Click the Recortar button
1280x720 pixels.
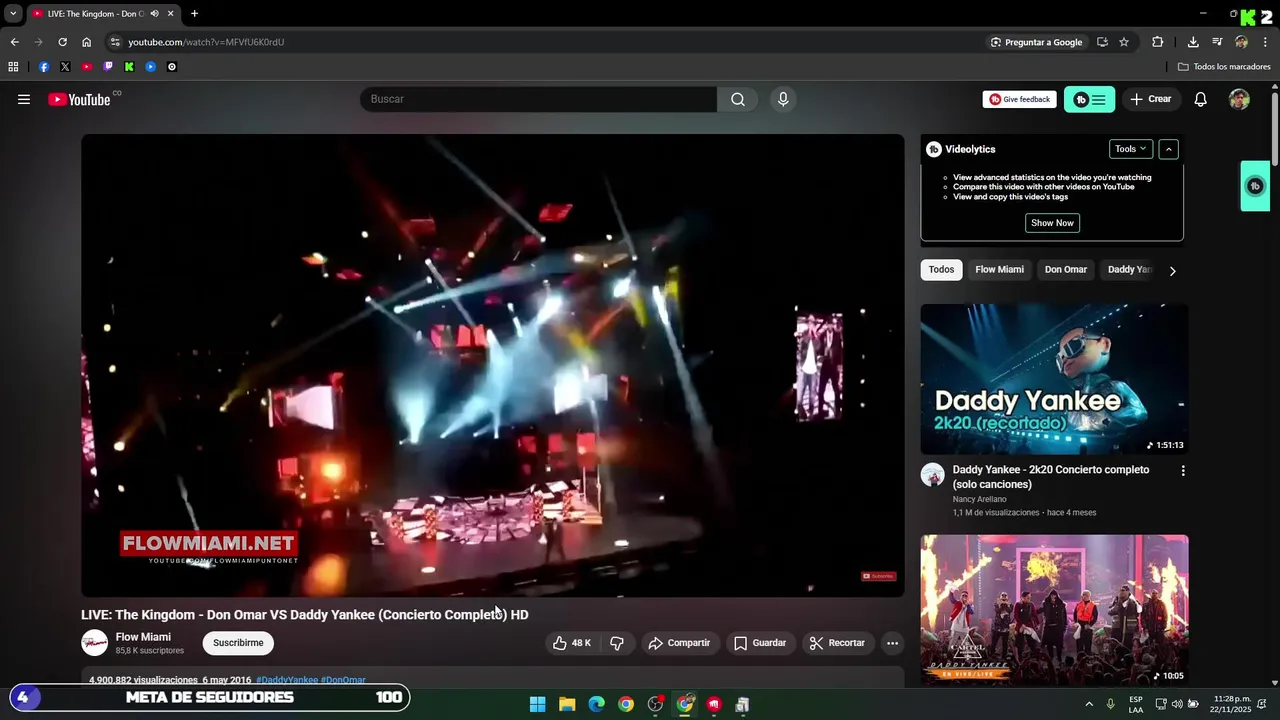click(837, 643)
